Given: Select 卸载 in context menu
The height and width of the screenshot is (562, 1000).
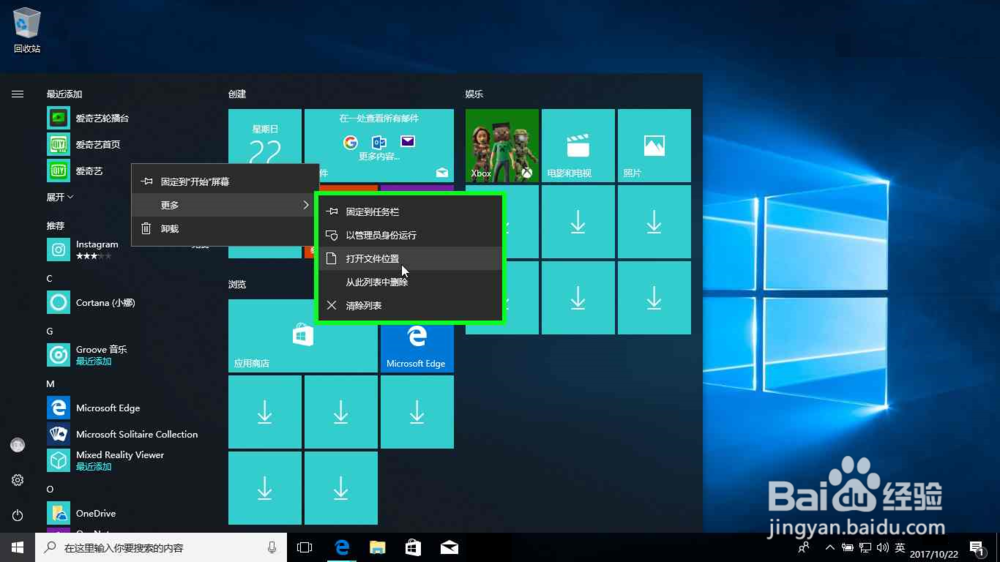Looking at the screenshot, I should [x=224, y=228].
